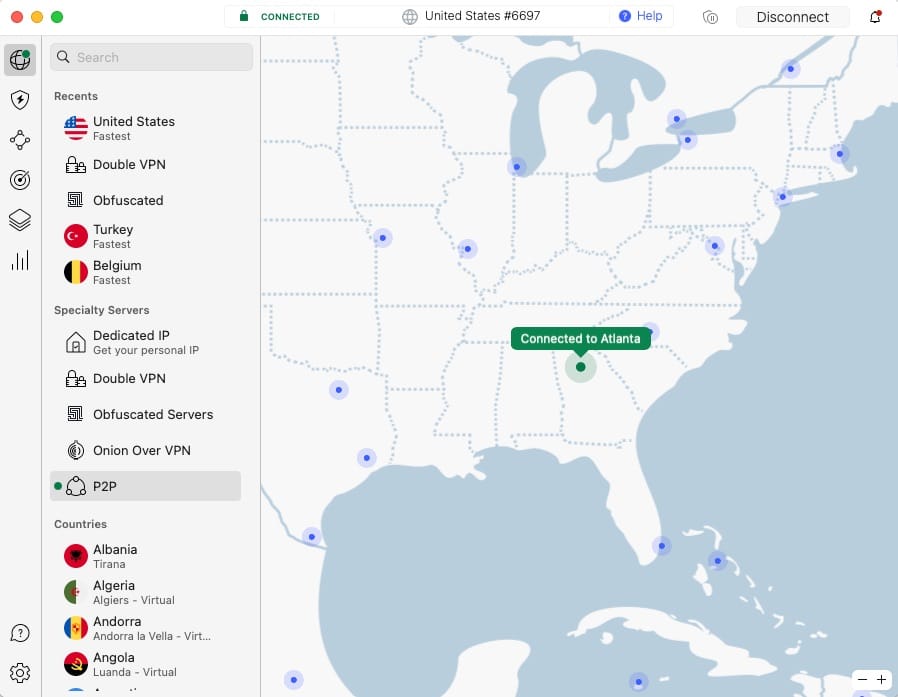This screenshot has height=697, width=898.
Task: Open the statistics bars icon
Action: click(20, 260)
